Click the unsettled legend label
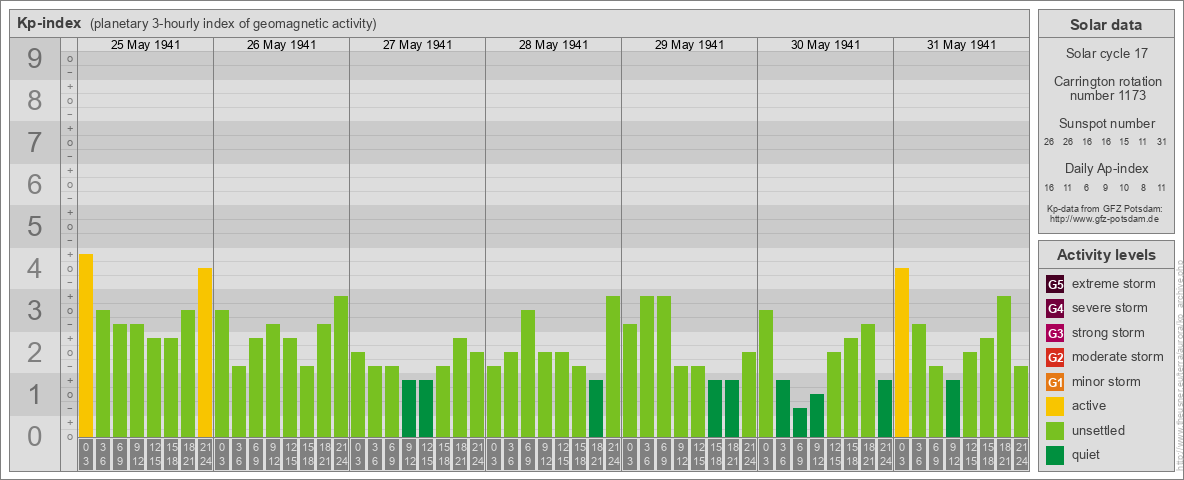This screenshot has width=1184, height=480. coord(1099,430)
